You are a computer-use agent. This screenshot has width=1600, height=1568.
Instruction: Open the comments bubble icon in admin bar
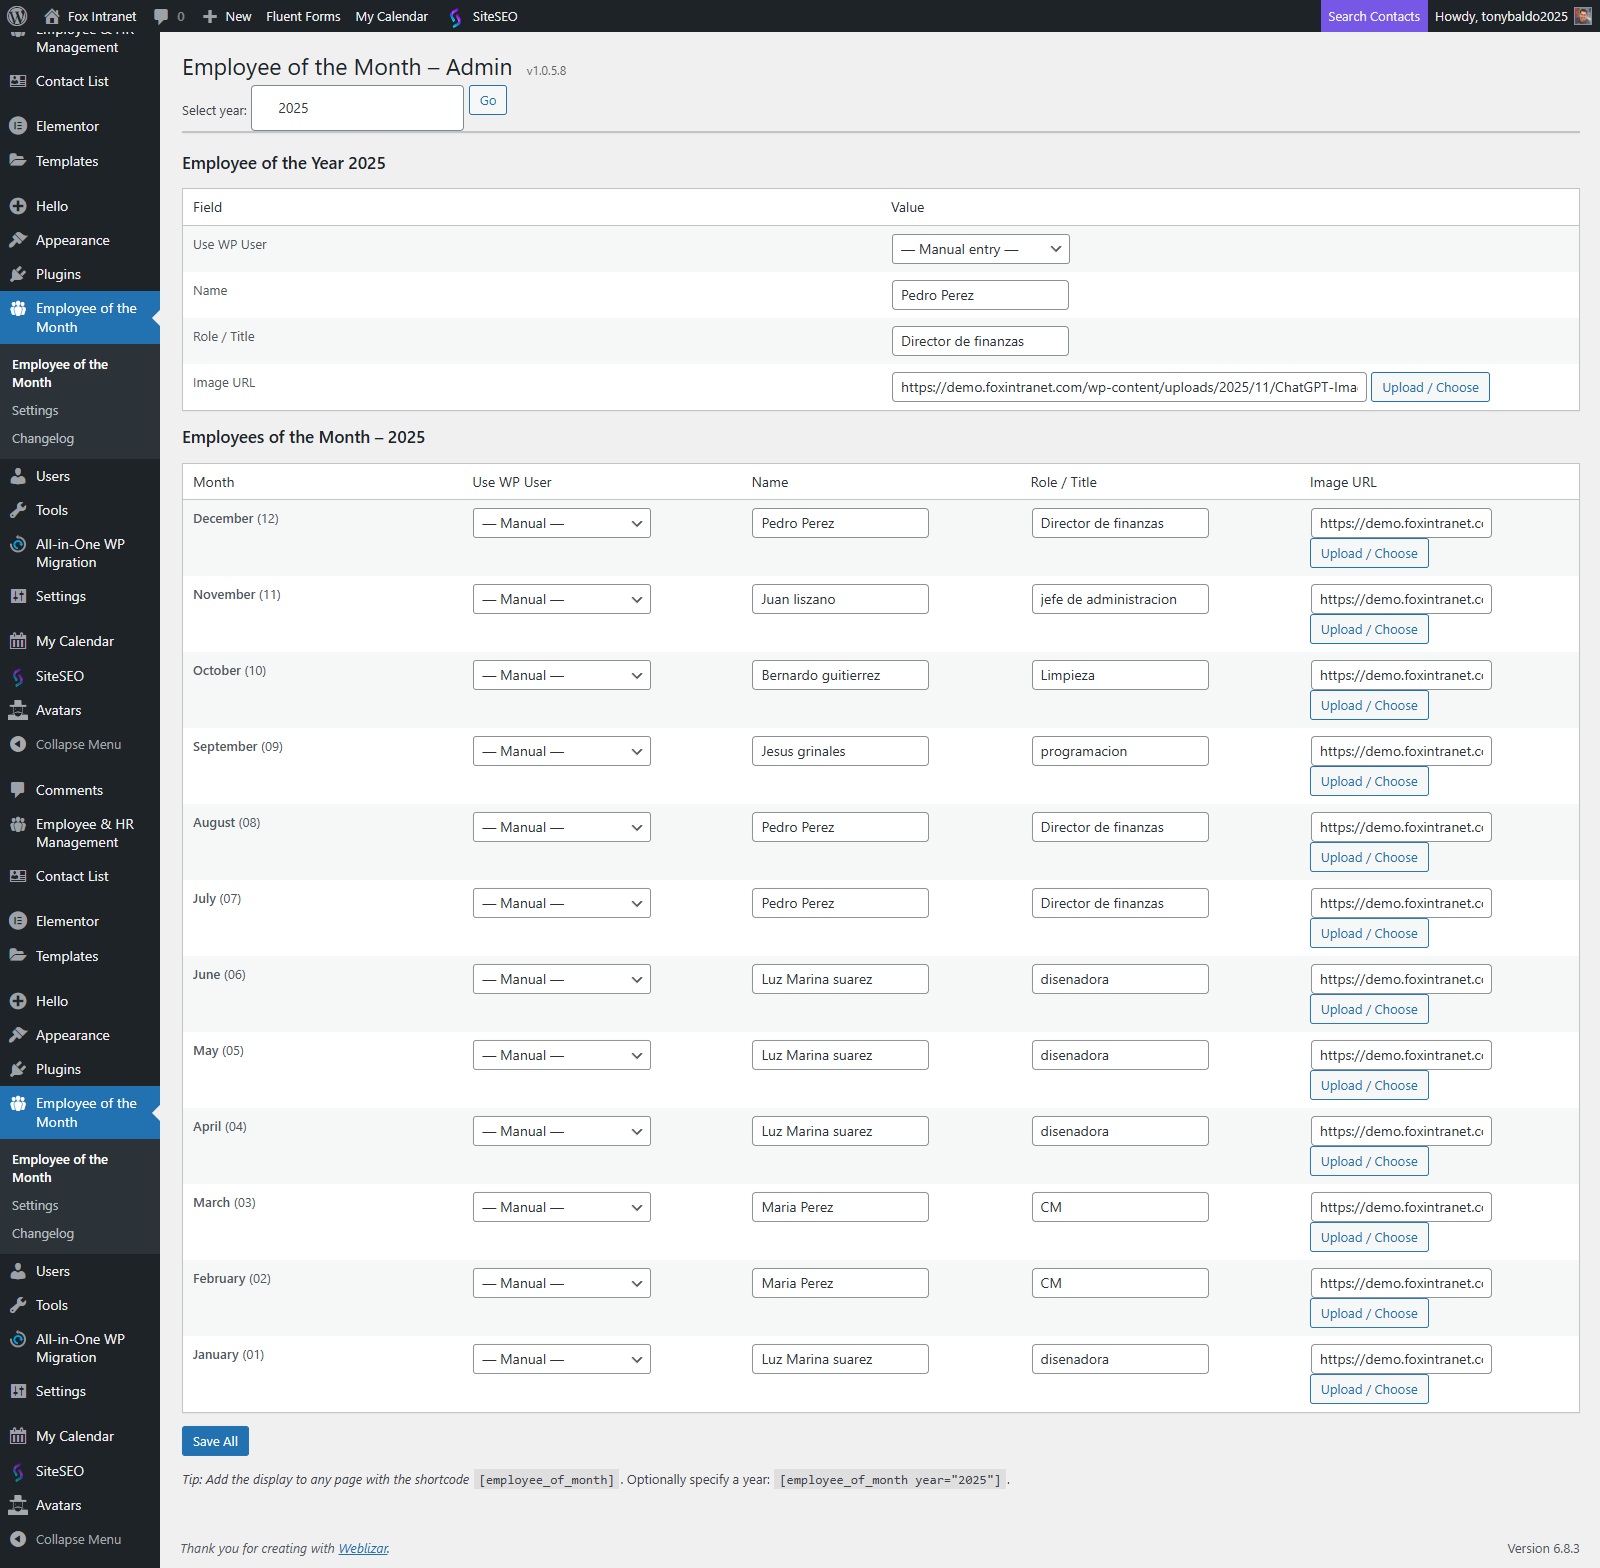coord(161,16)
